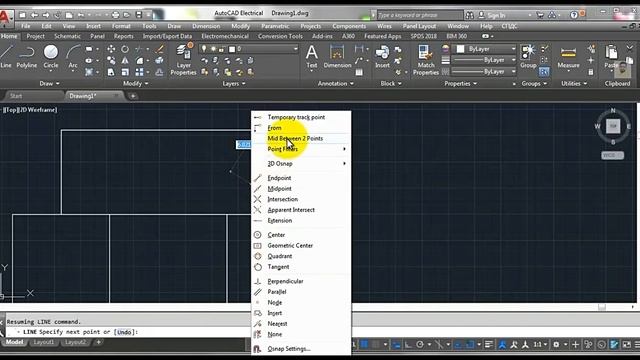This screenshot has height=360, width=640.
Task: Click the Undo option in command line
Action: point(124,332)
